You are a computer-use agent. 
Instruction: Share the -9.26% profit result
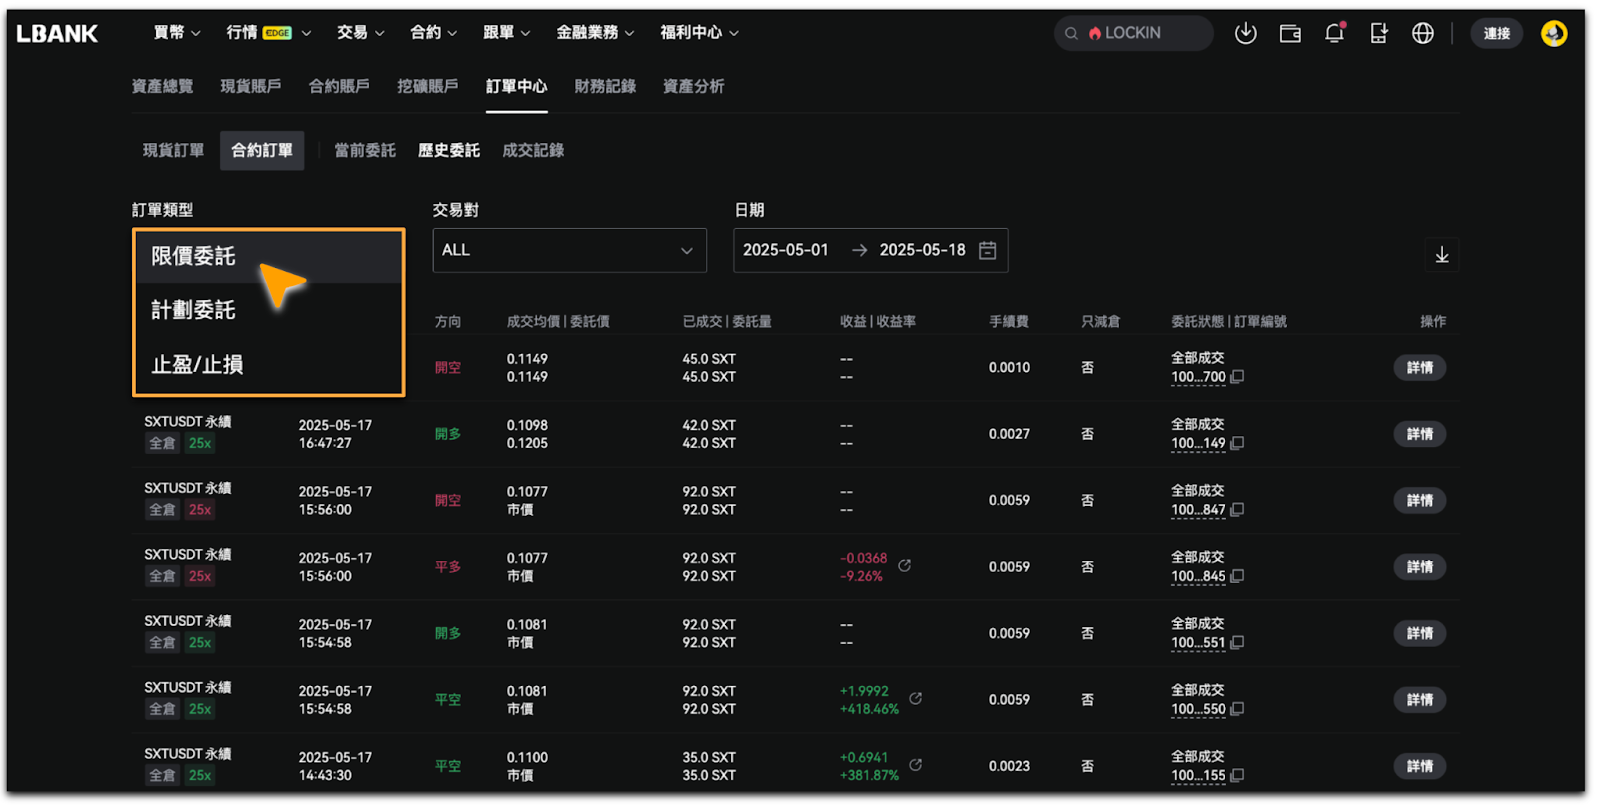click(904, 566)
